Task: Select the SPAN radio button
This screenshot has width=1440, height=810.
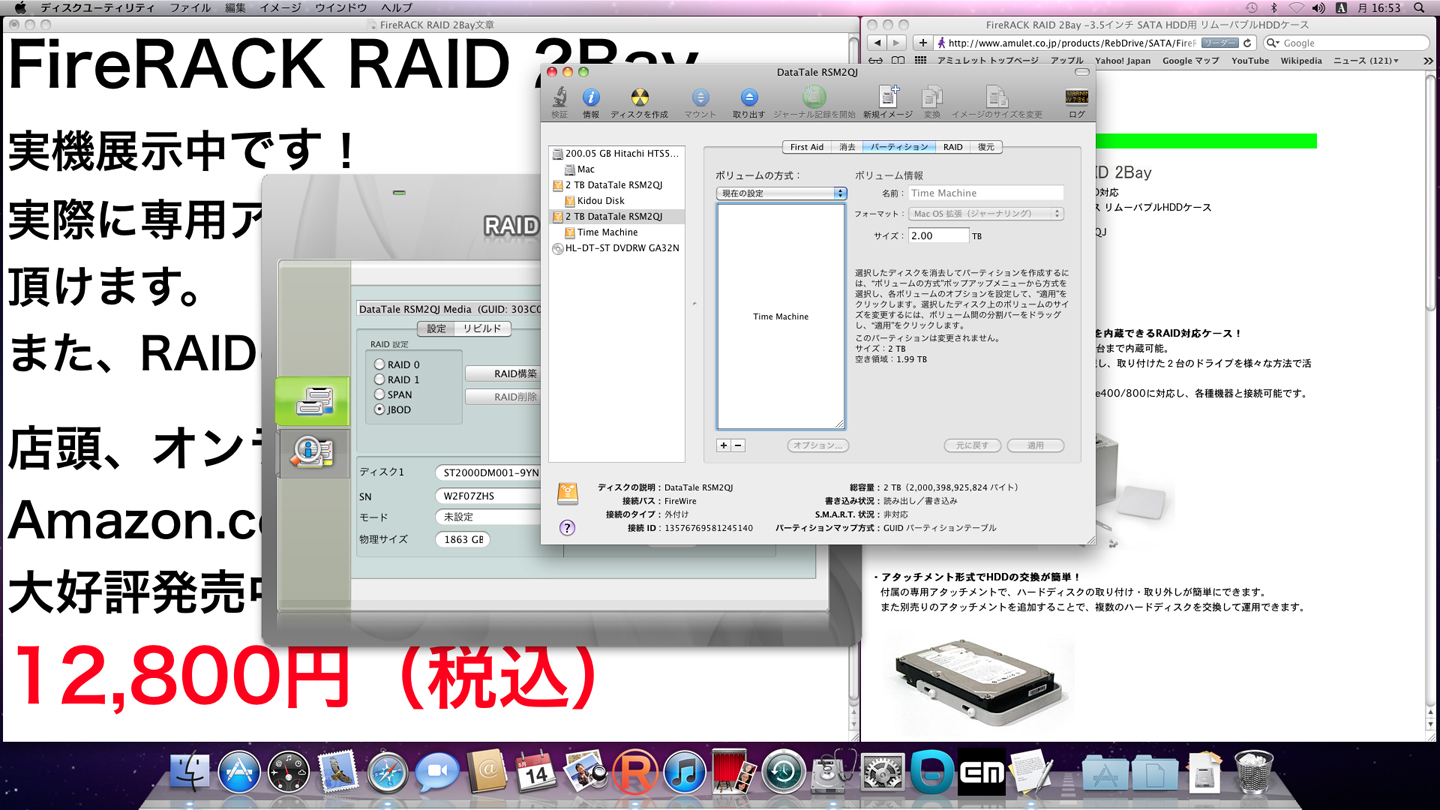Action: pos(379,395)
